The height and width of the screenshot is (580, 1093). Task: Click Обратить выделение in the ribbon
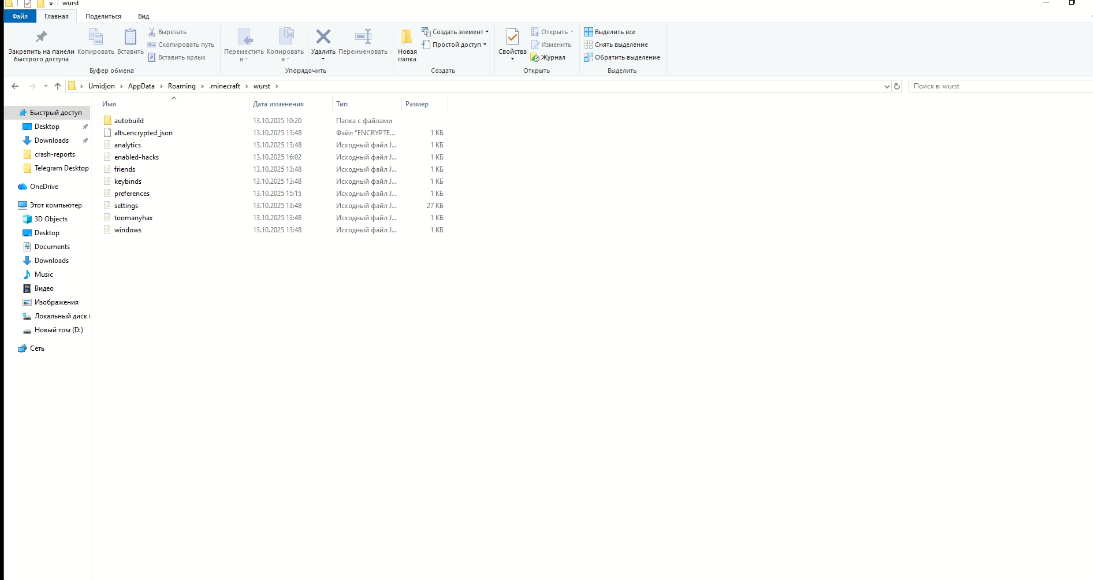click(621, 57)
